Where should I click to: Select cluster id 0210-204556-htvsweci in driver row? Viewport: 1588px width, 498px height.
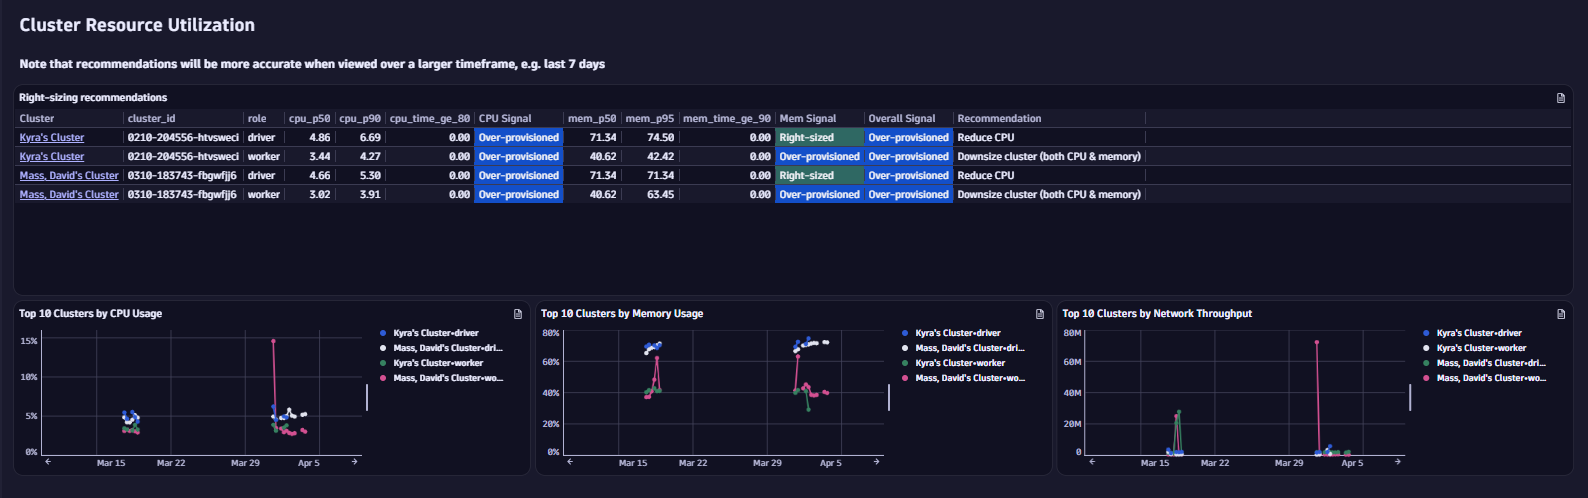[183, 138]
